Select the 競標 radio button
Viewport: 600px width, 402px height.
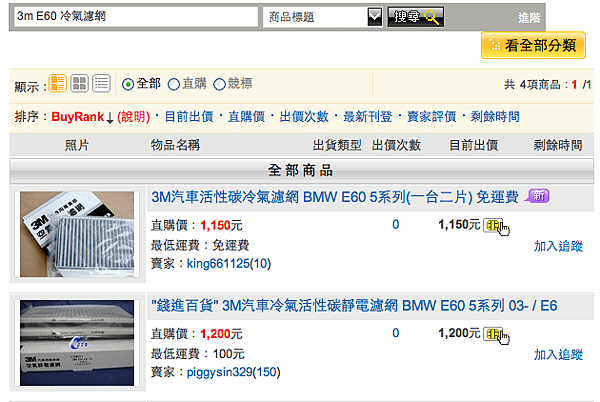pyautogui.click(x=219, y=84)
